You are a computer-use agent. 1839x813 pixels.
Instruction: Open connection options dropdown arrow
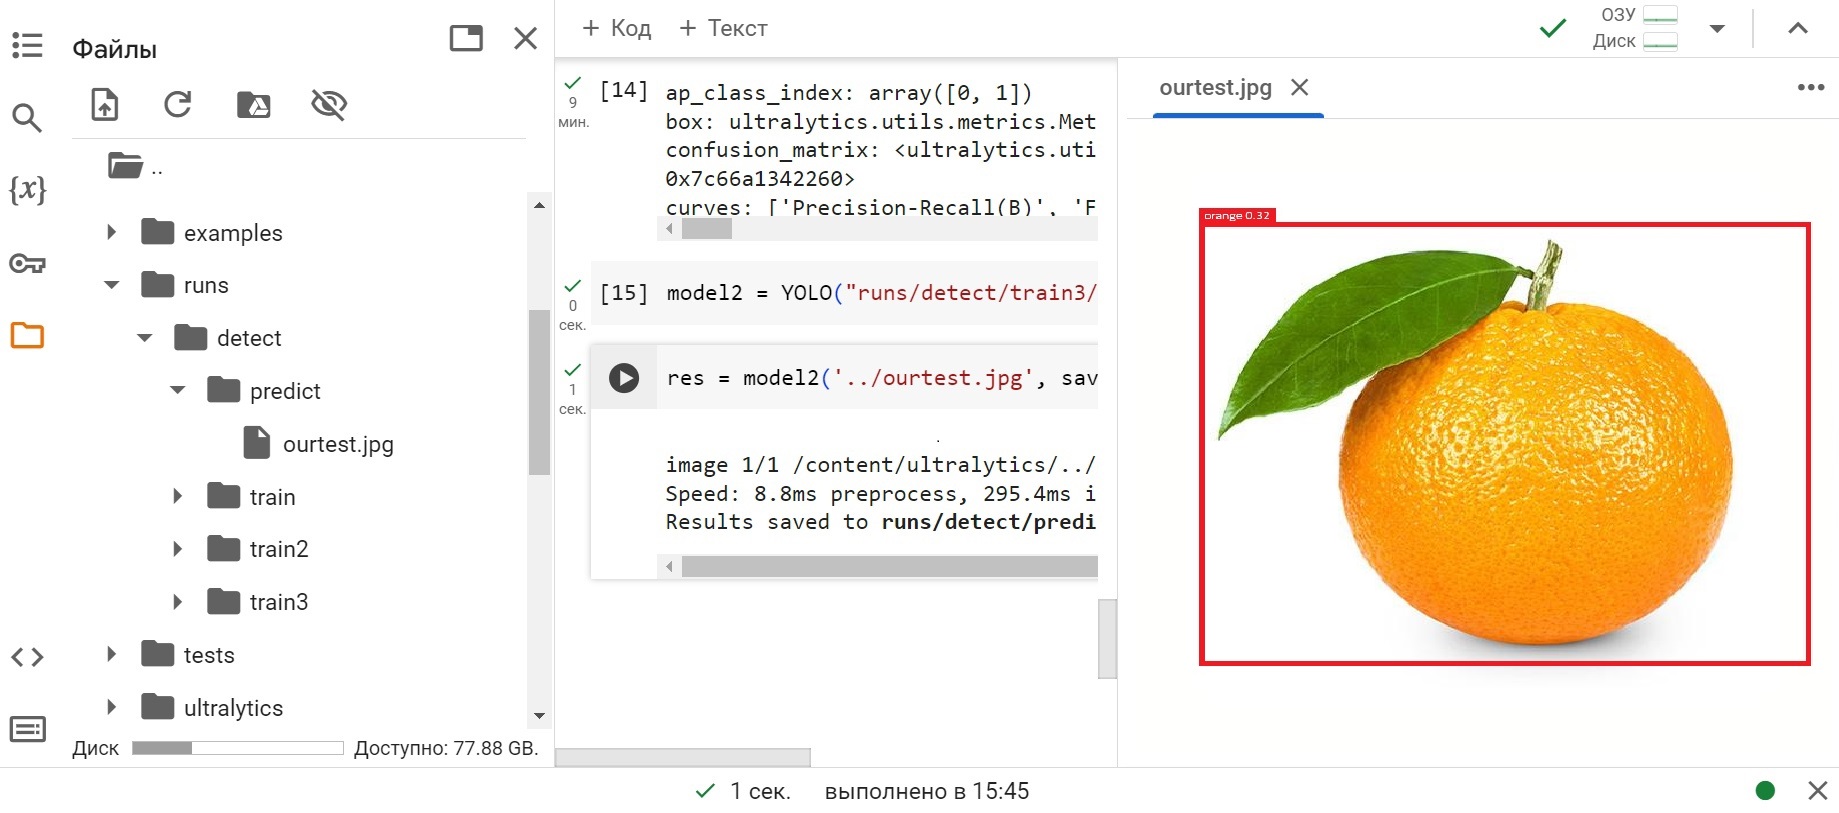click(x=1717, y=29)
